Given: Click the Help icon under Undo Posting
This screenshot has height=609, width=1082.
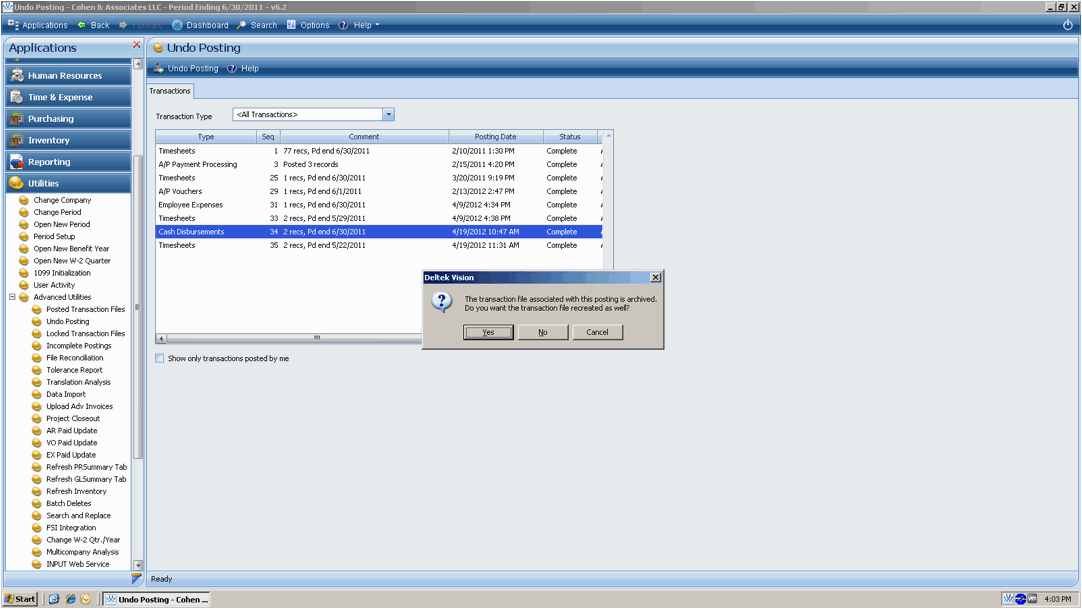Looking at the screenshot, I should coord(232,69).
